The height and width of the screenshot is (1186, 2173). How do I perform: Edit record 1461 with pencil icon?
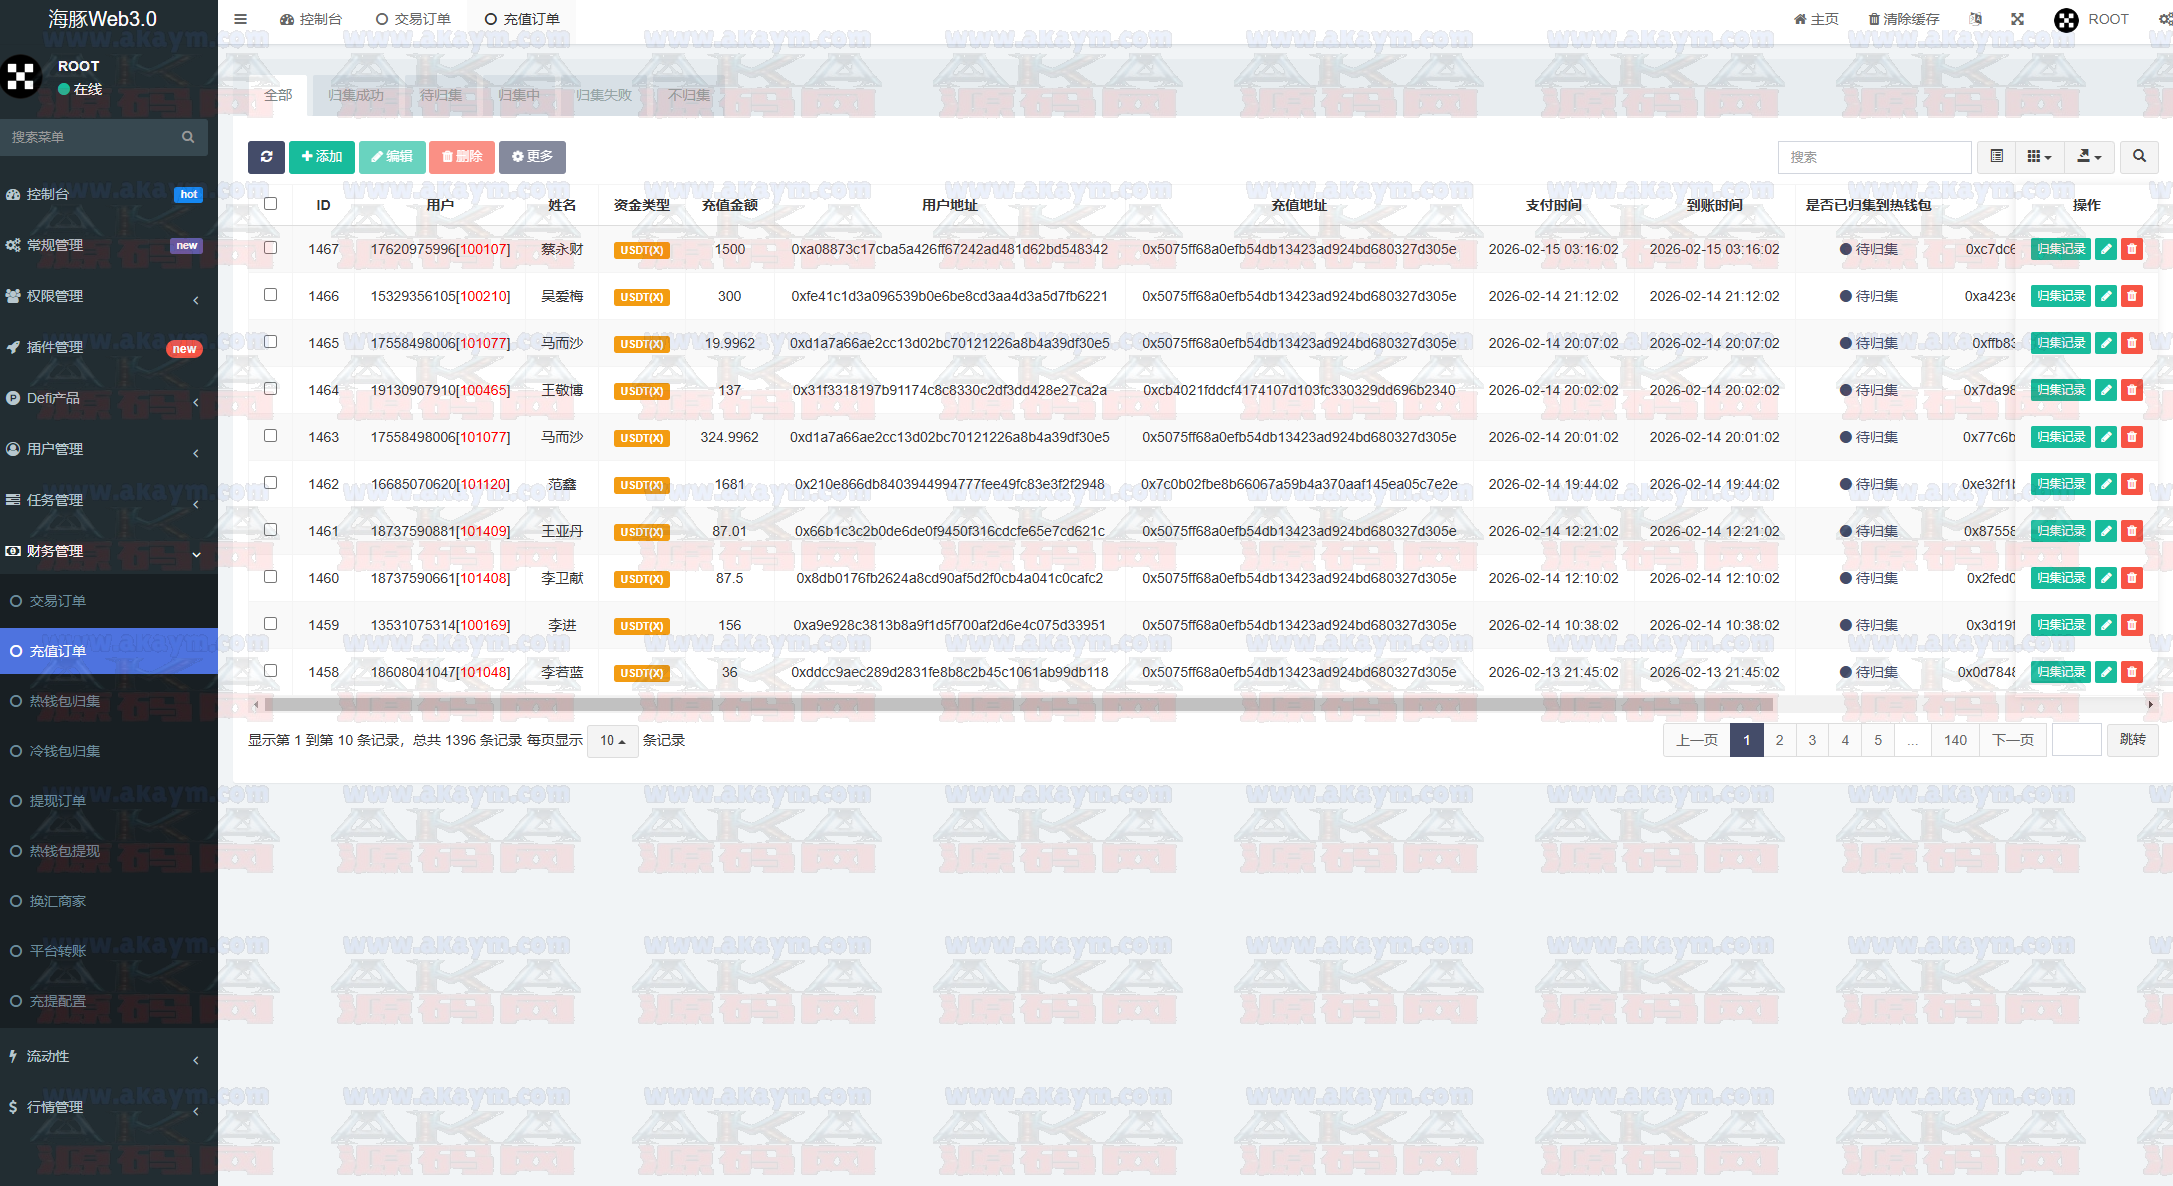pyautogui.click(x=2106, y=531)
